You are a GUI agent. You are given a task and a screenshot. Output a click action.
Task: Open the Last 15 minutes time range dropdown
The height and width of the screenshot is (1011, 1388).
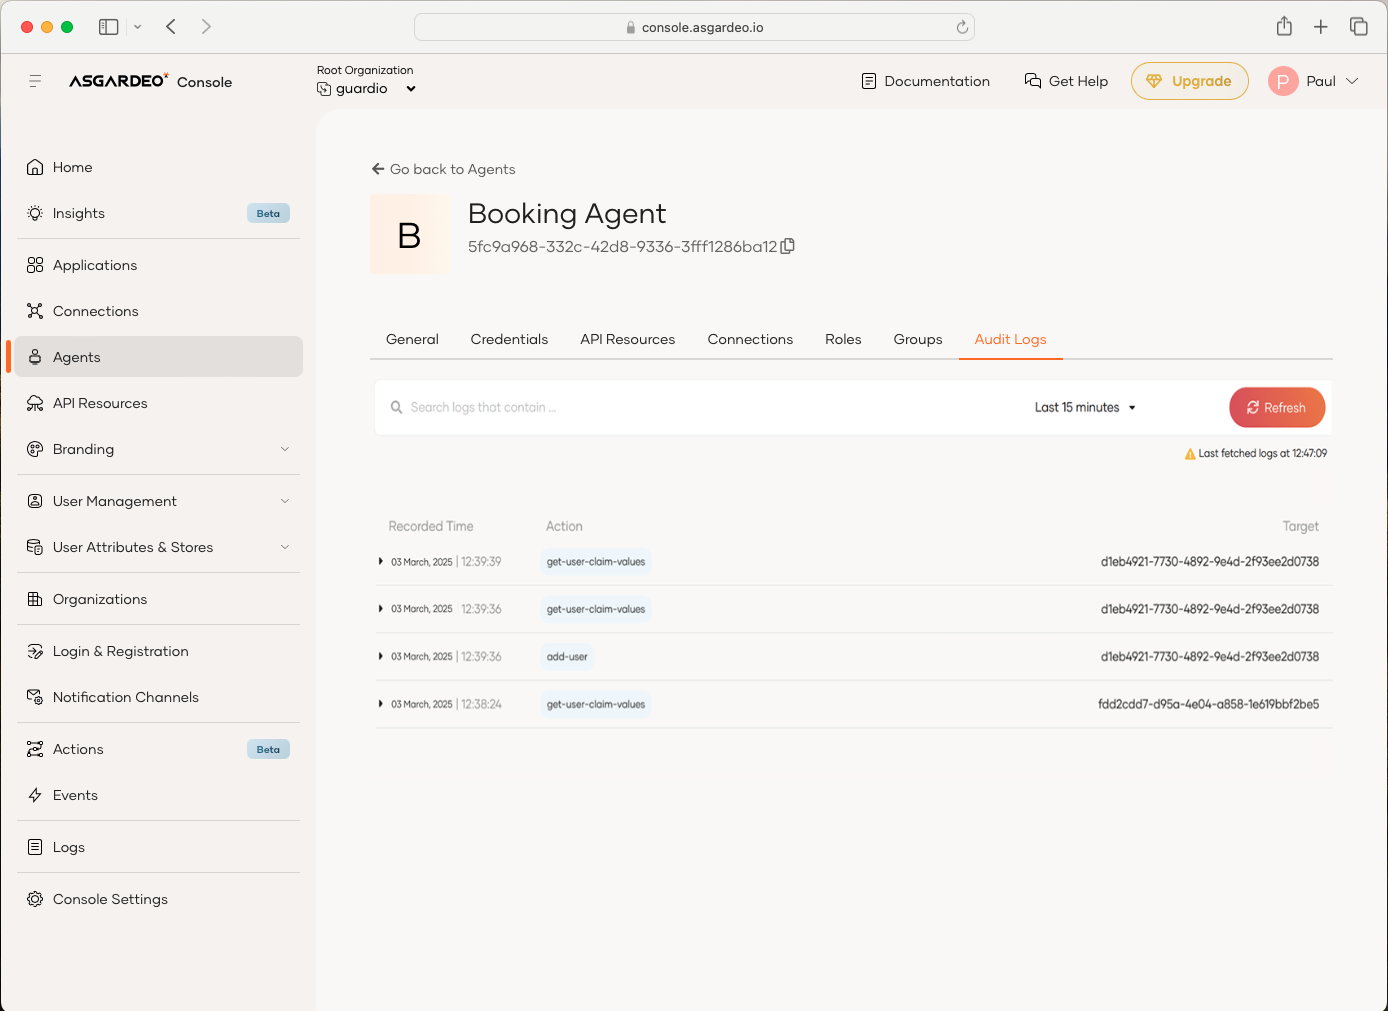1085,408
